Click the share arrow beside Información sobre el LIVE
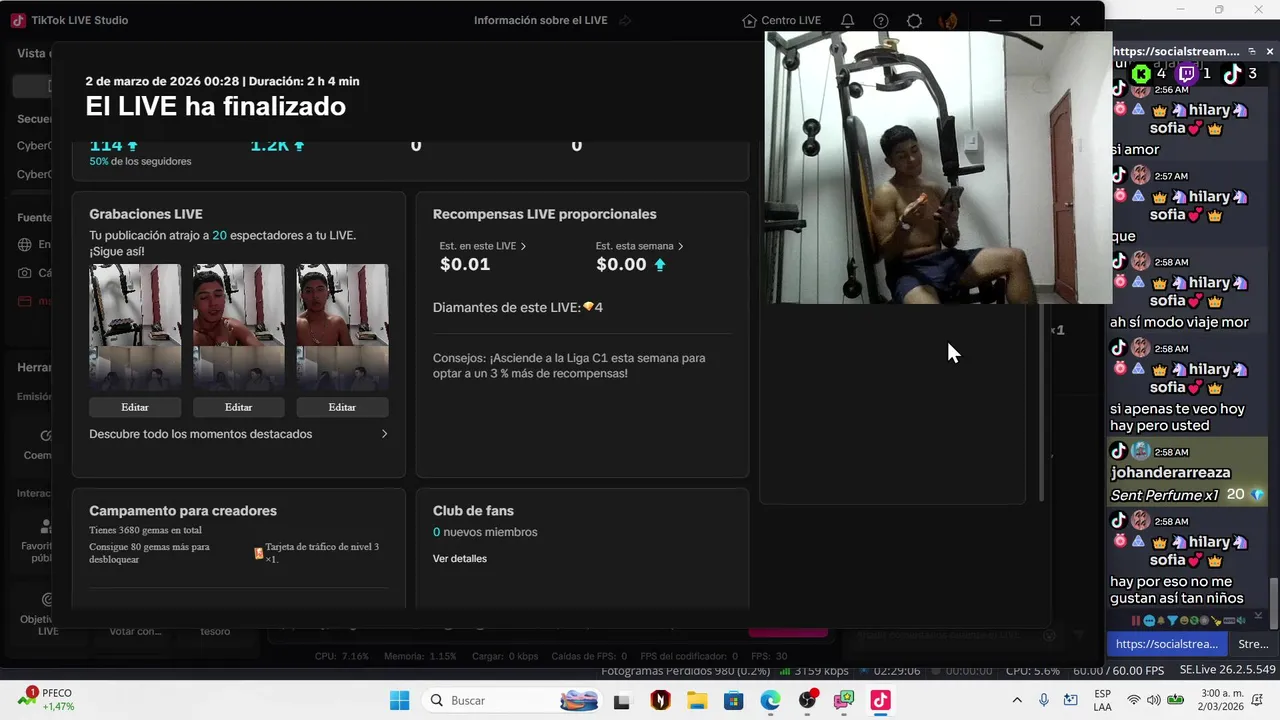Viewport: 1280px width, 720px height. (625, 20)
